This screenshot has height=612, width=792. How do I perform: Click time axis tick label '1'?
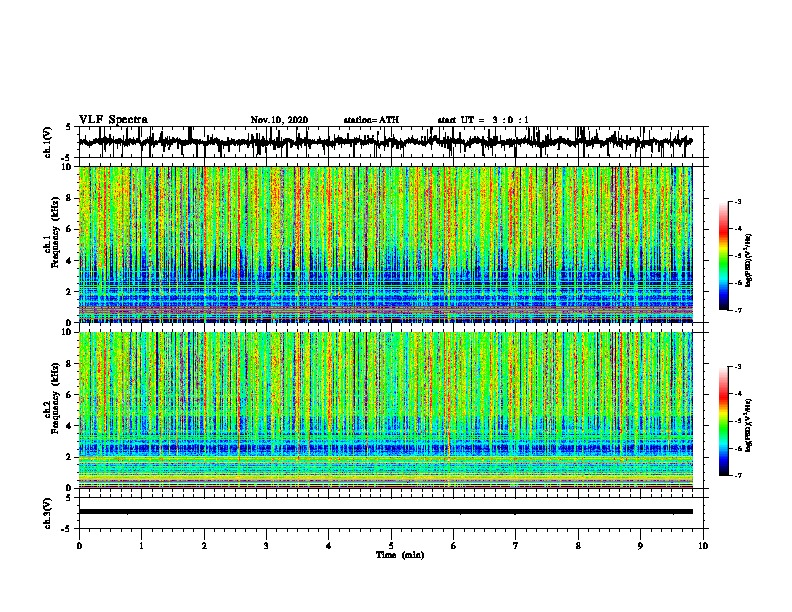point(141,546)
